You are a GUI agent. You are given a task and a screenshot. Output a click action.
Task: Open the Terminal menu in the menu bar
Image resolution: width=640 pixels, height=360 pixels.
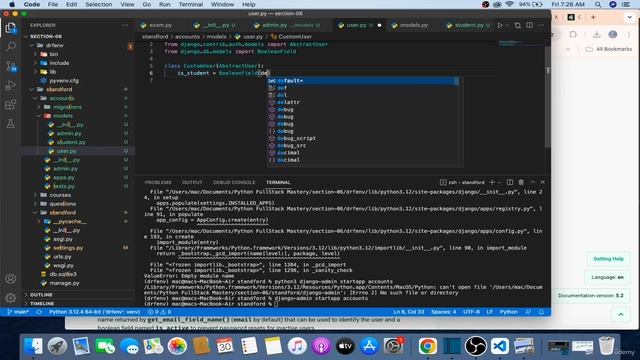(x=191, y=4)
